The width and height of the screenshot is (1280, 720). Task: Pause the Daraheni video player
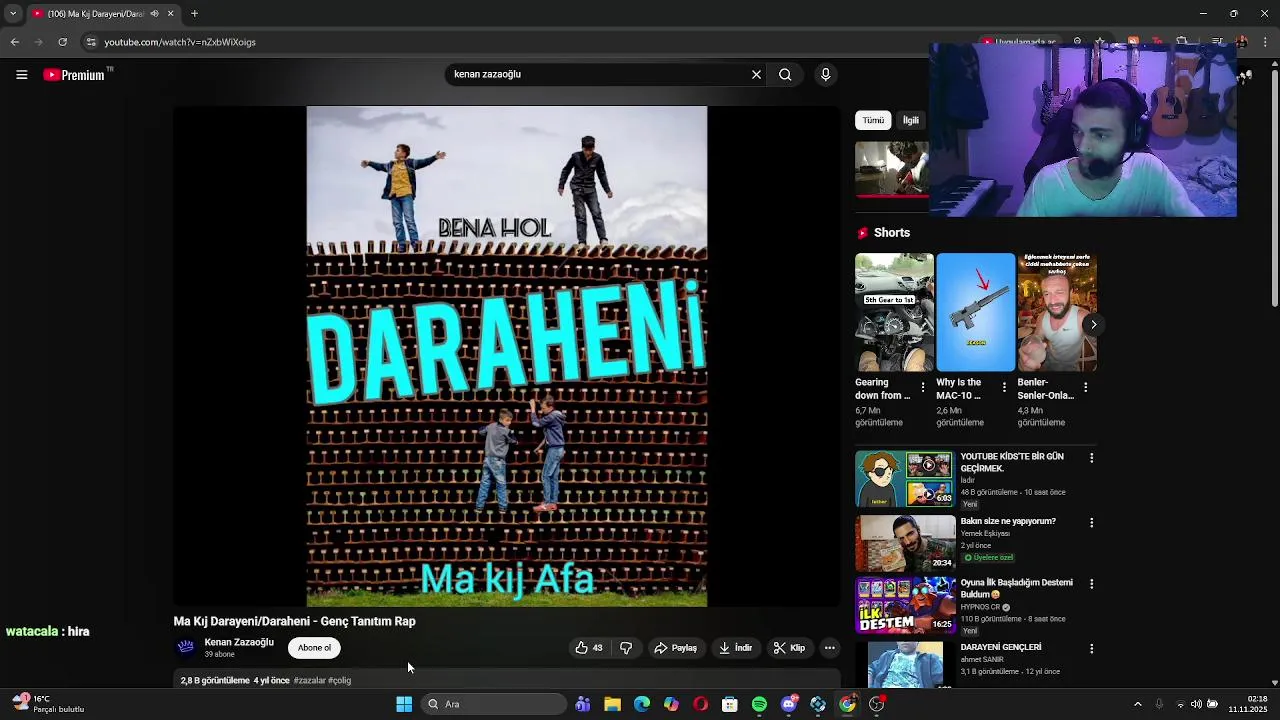507,356
